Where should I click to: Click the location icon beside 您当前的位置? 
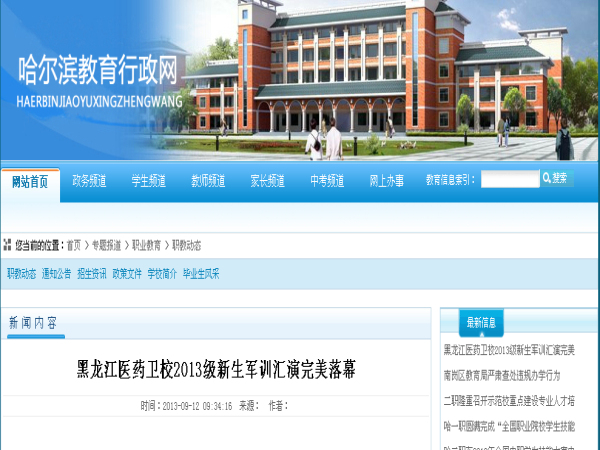coord(7,245)
